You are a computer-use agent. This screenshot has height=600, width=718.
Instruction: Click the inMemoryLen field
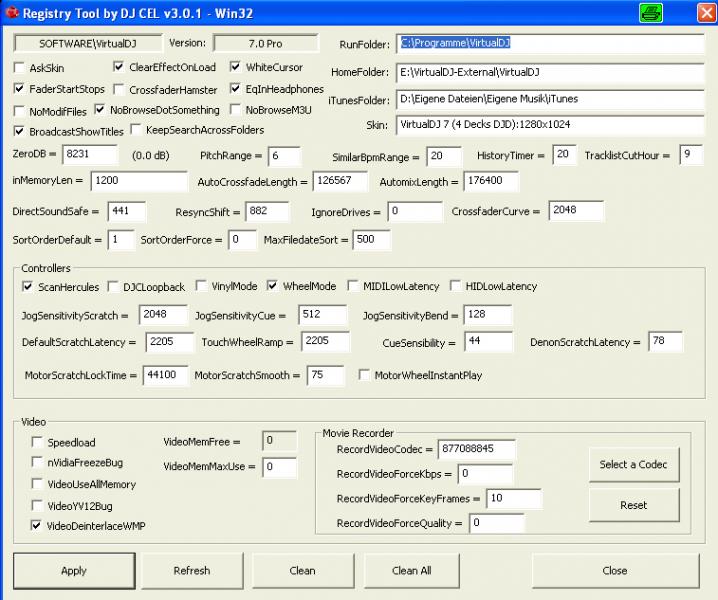click(139, 181)
